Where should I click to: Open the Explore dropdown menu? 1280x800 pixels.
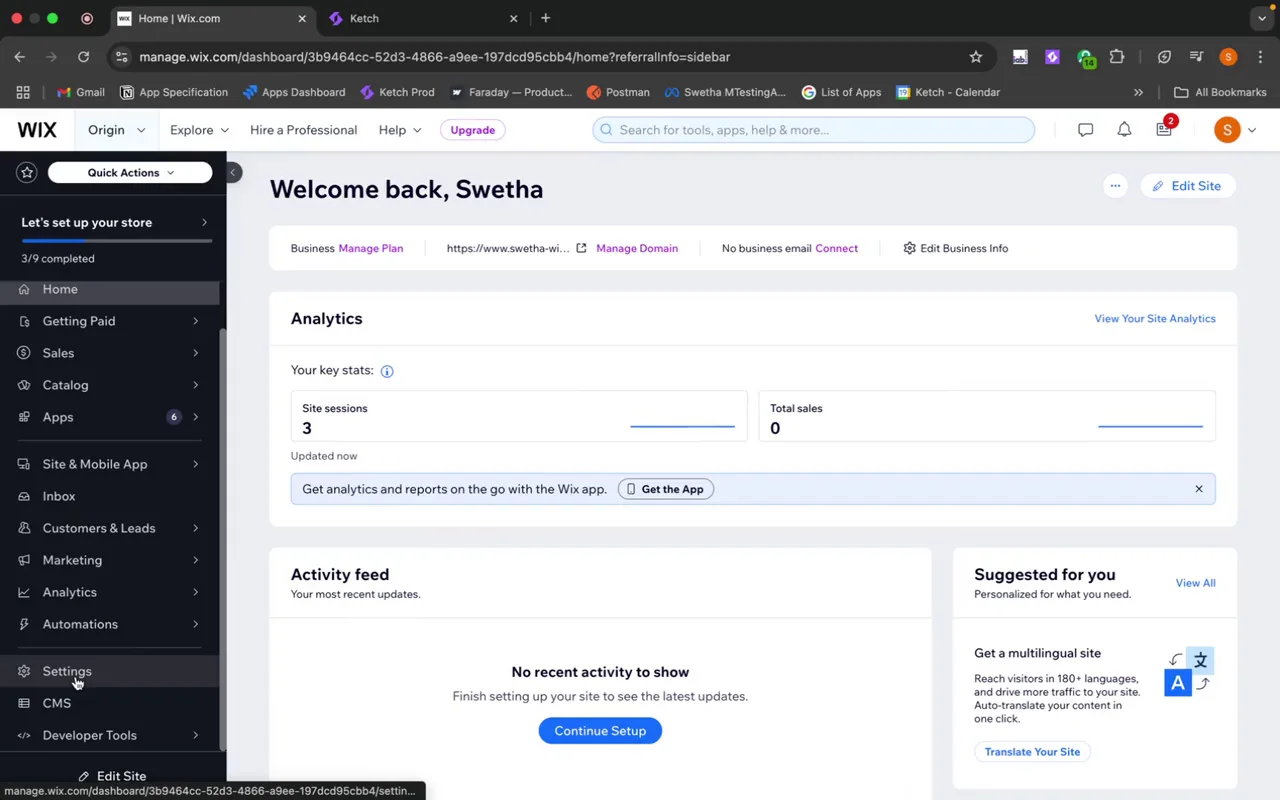click(x=199, y=130)
